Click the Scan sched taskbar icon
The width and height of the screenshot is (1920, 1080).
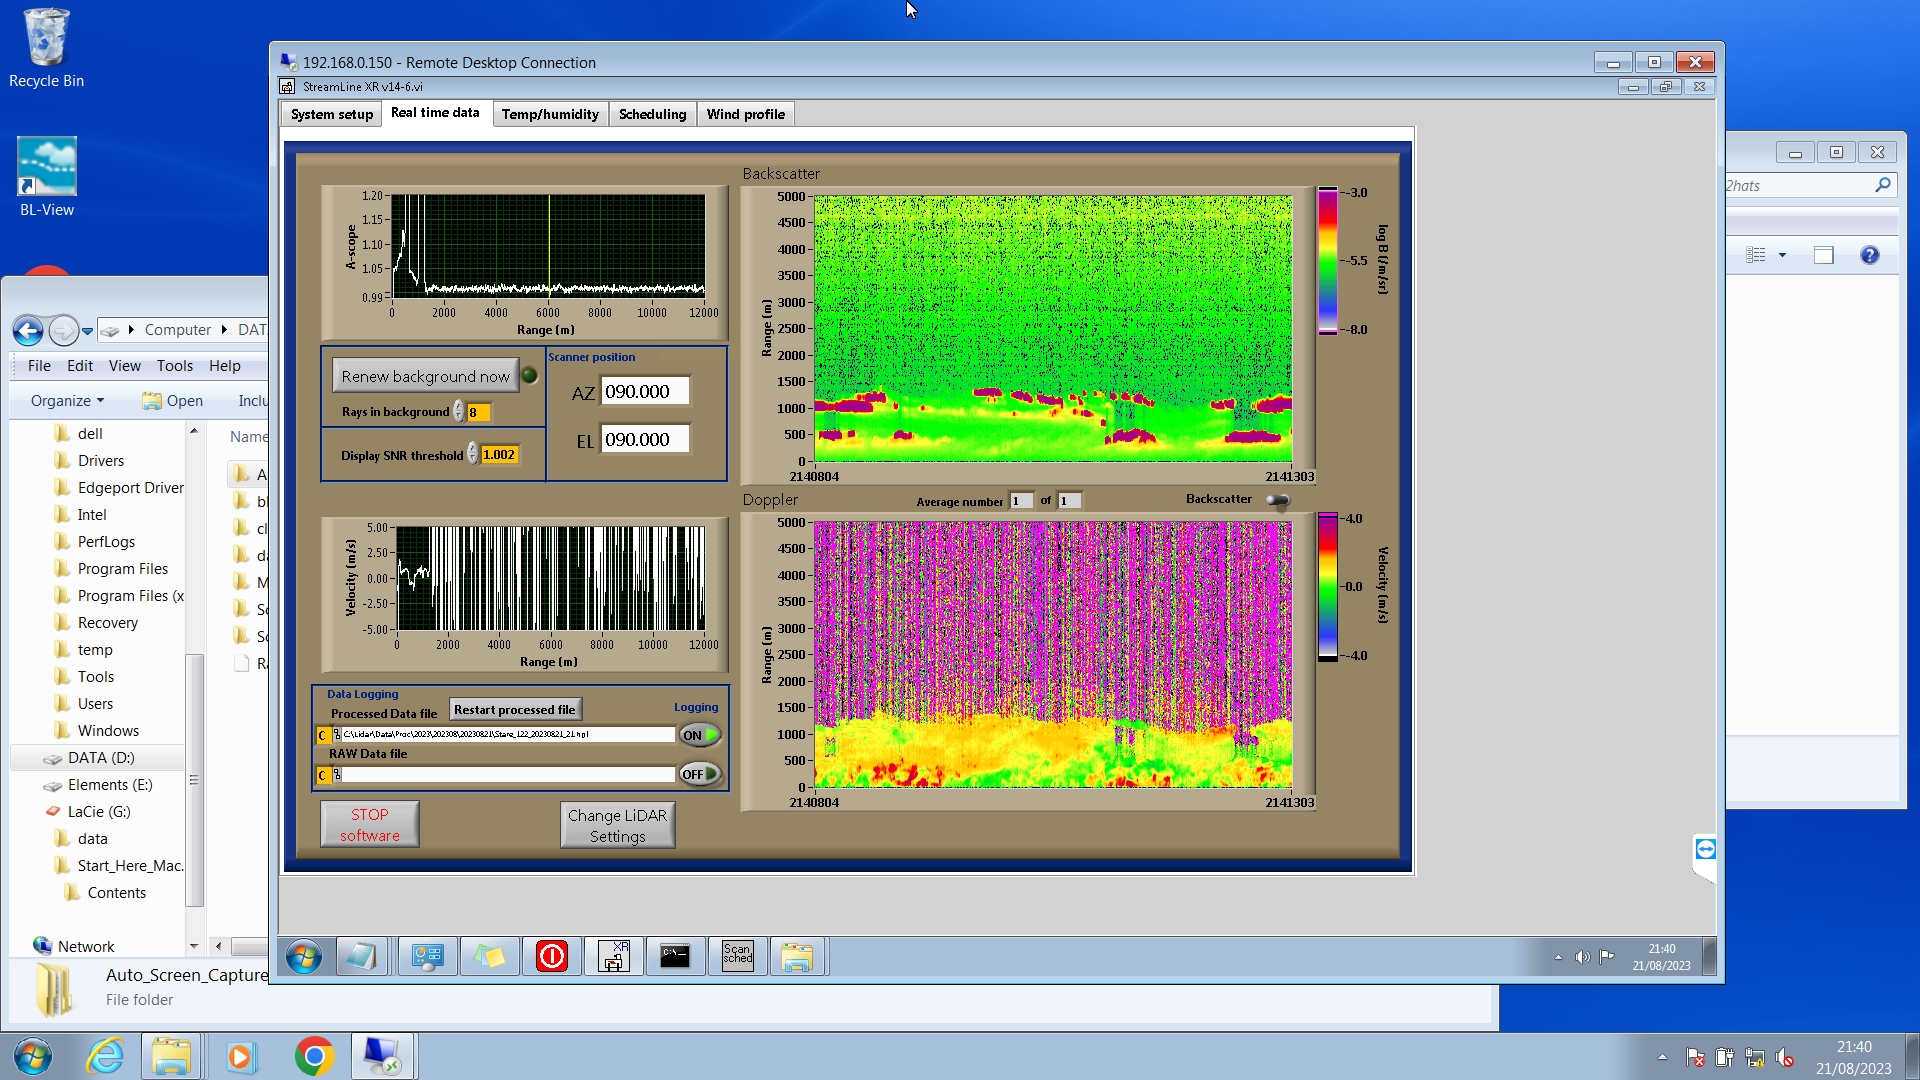[737, 957]
